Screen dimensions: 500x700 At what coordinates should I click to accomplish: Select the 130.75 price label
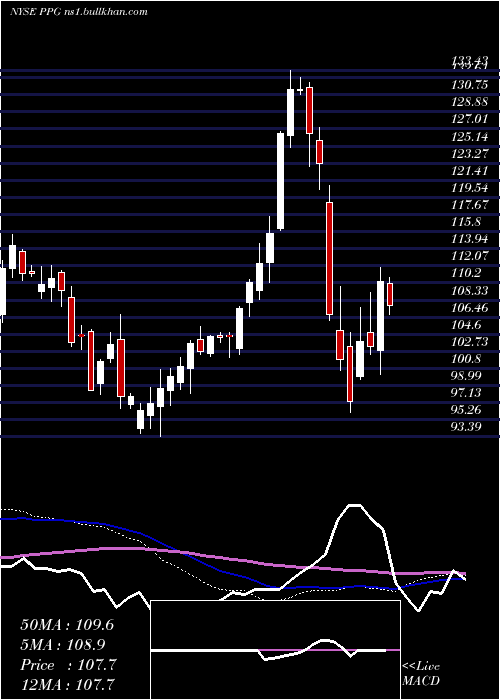[469, 85]
